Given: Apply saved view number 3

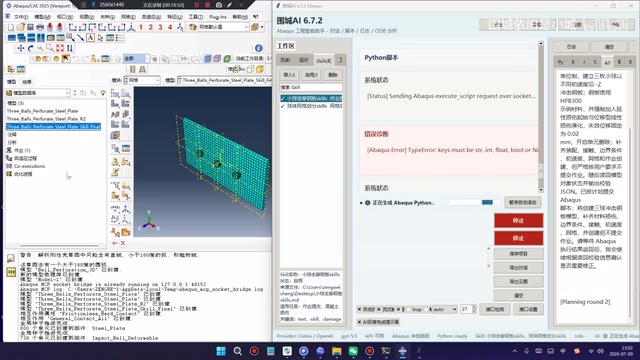Looking at the screenshot, I should pos(160,27).
